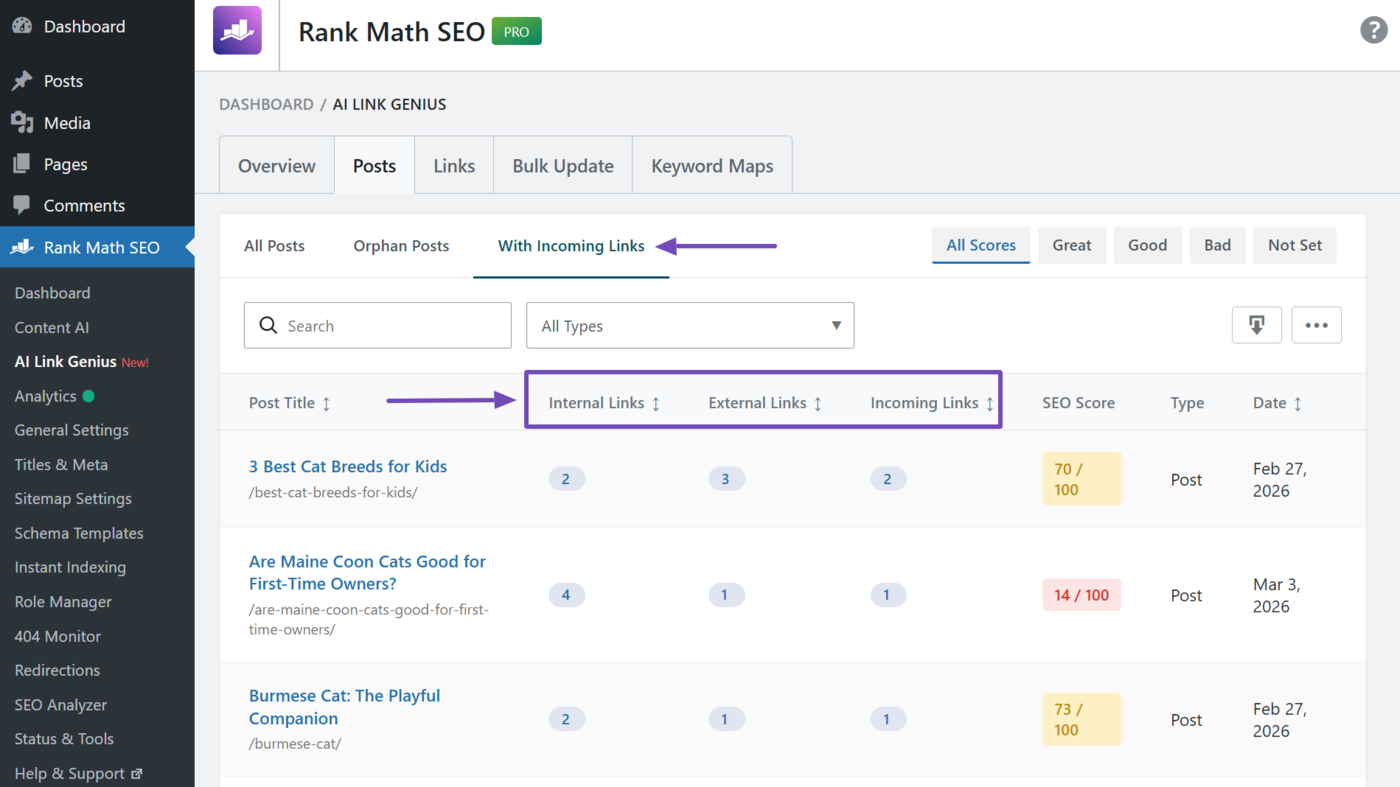Click incoming links count 1 for Burmese Cat

[888, 719]
